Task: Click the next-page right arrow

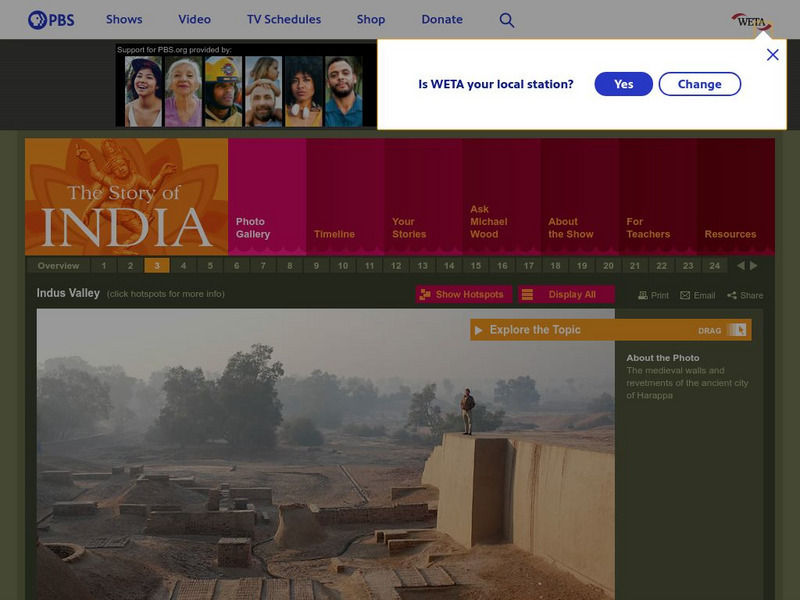Action: 755,265
